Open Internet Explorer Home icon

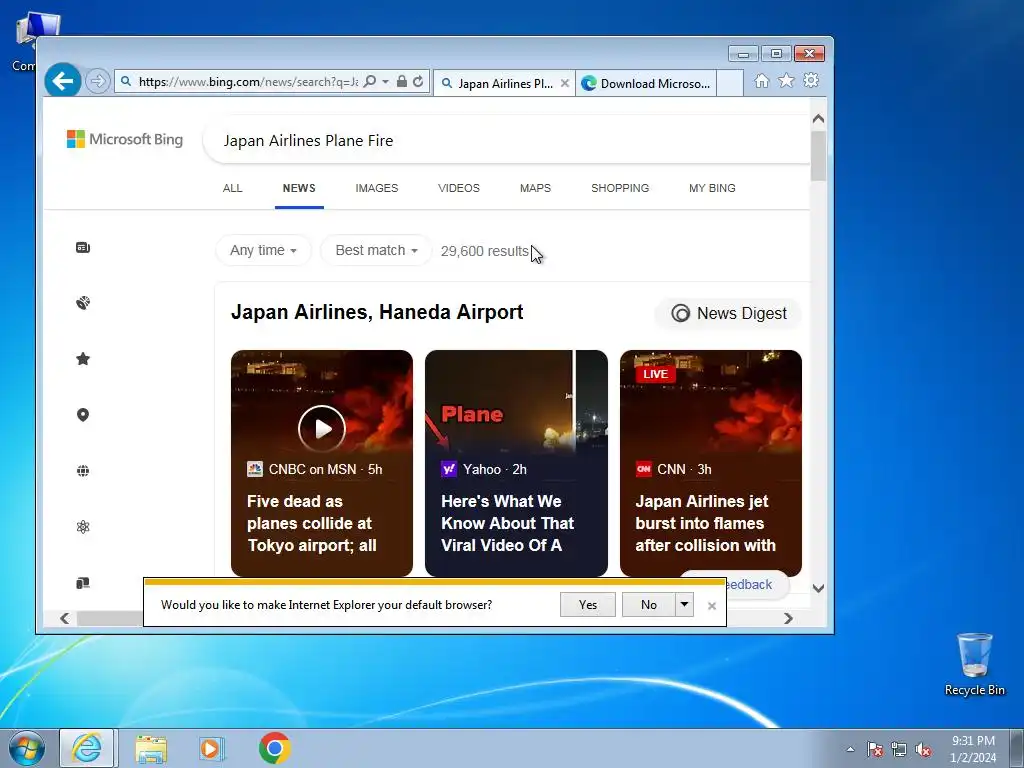click(x=761, y=80)
